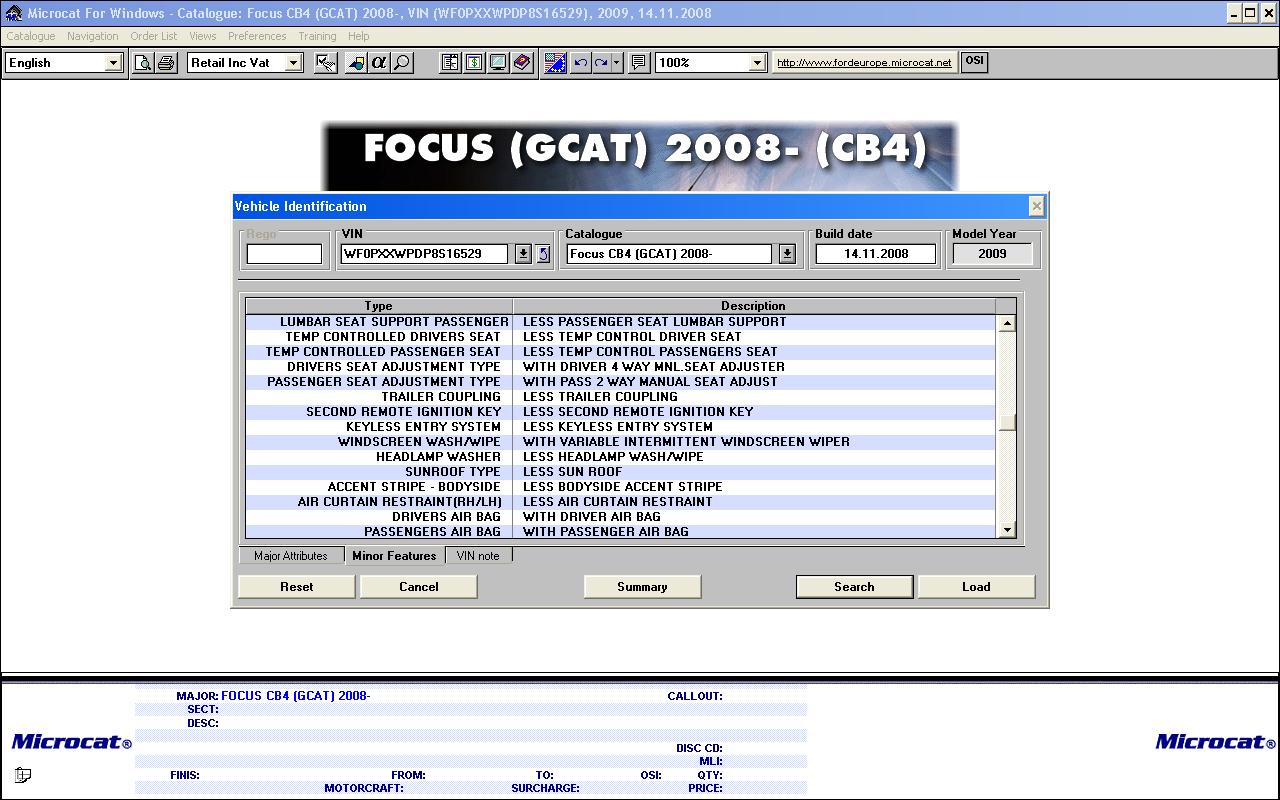The image size is (1280, 800).
Task: Click the VIN refresh icon
Action: [x=543, y=254]
